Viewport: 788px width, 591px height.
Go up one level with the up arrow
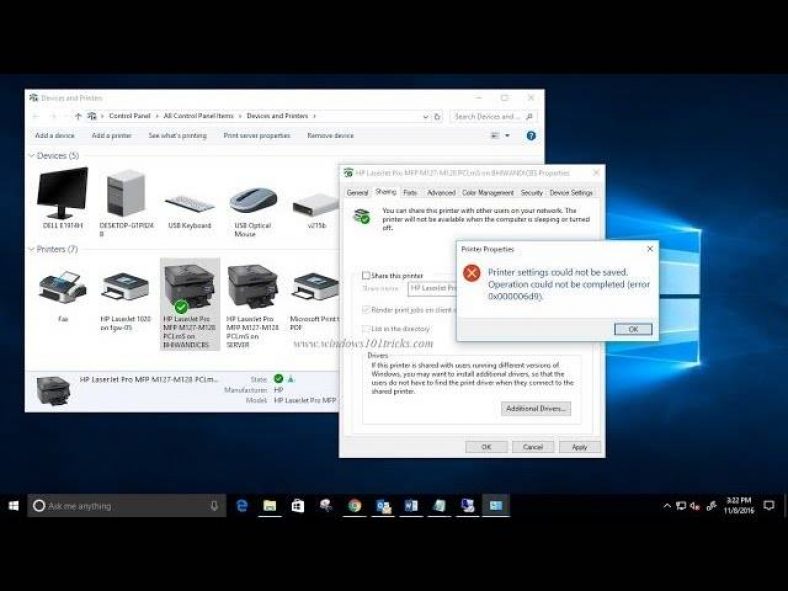coord(78,116)
